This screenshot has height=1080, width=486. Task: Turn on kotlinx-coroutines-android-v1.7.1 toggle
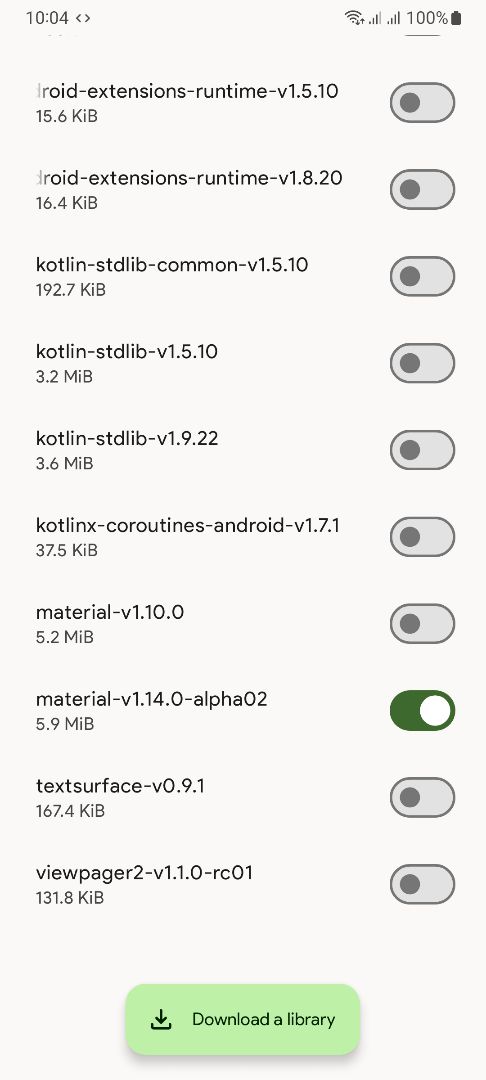[x=422, y=537]
